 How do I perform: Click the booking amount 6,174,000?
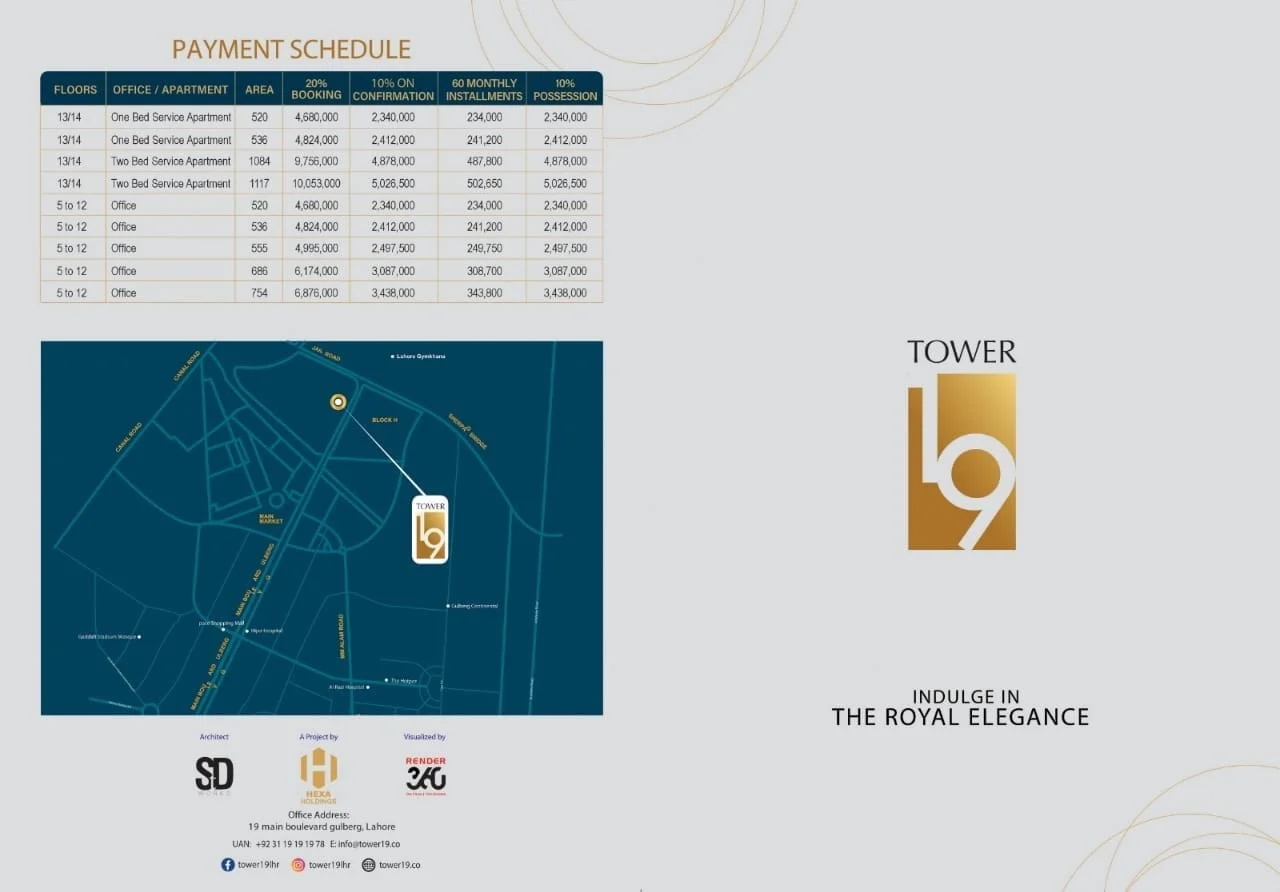pyautogui.click(x=316, y=271)
